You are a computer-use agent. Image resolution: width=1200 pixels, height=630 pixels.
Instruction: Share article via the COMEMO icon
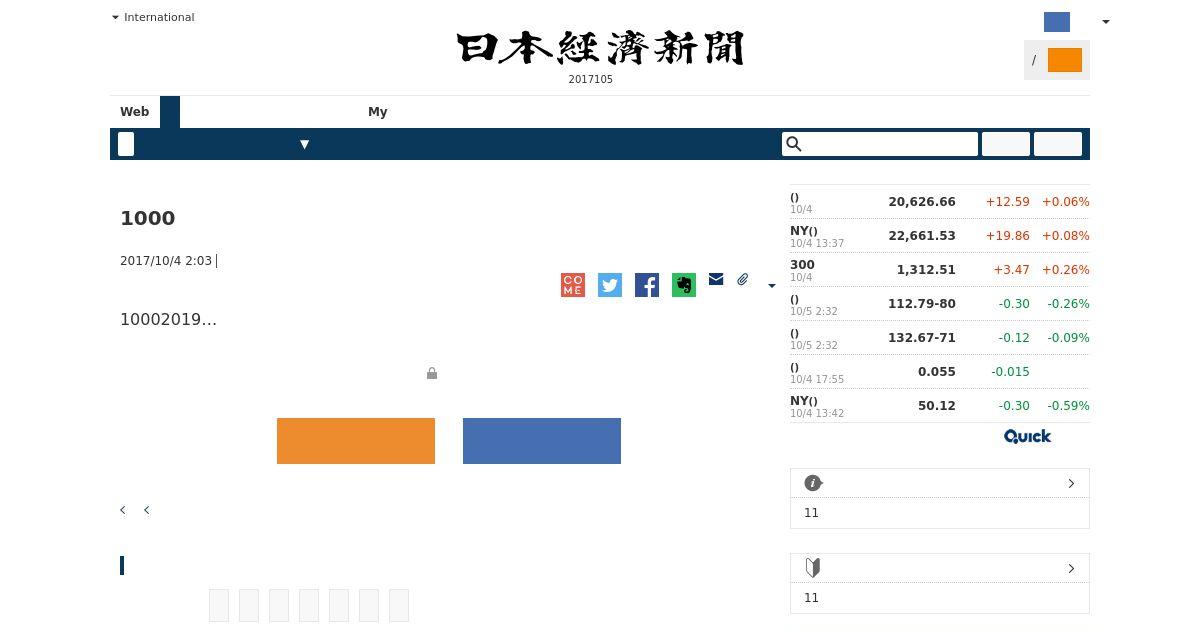[573, 285]
